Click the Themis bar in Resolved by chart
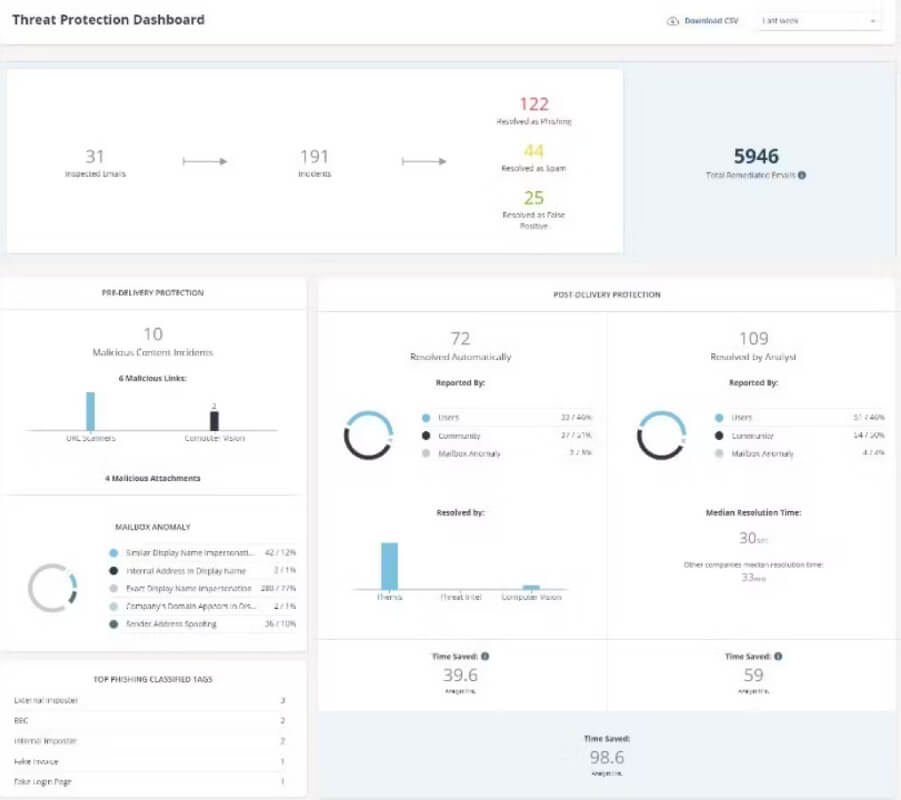 tap(389, 566)
